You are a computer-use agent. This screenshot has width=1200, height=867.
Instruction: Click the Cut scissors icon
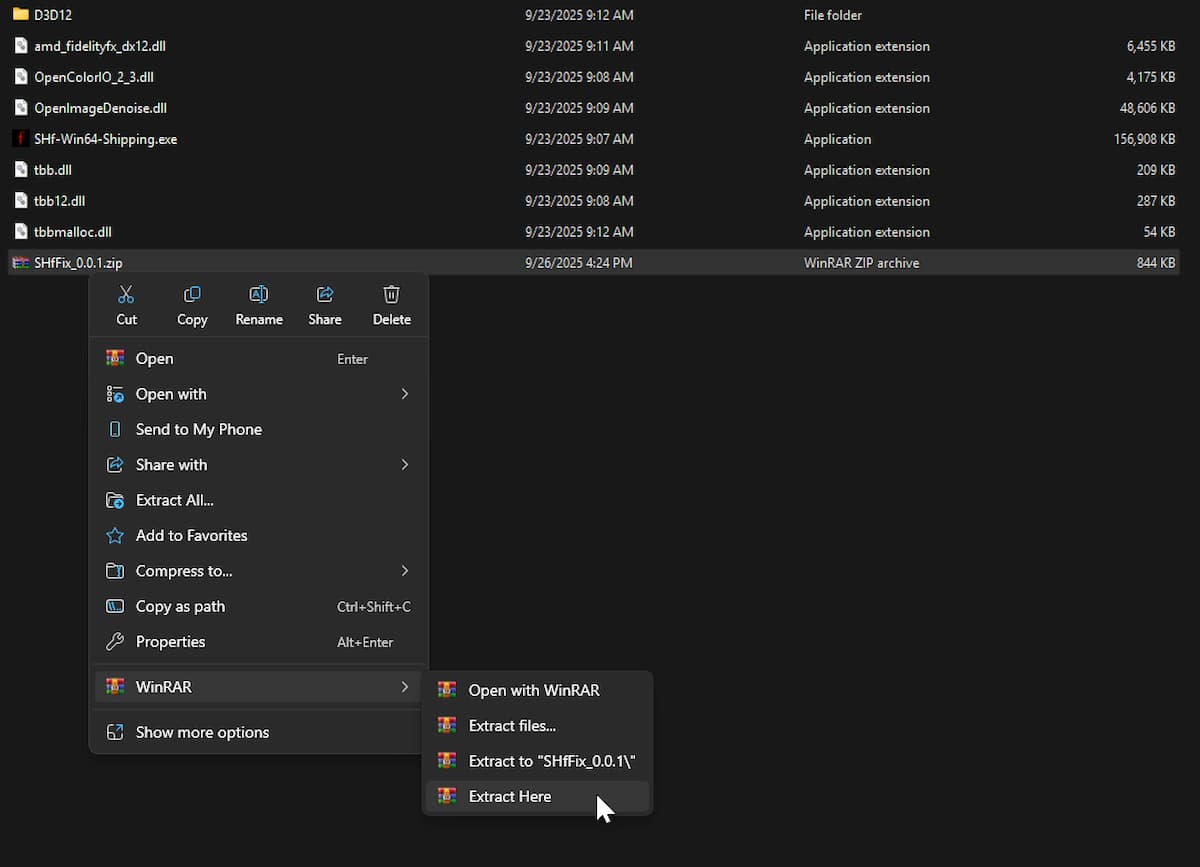(126, 294)
